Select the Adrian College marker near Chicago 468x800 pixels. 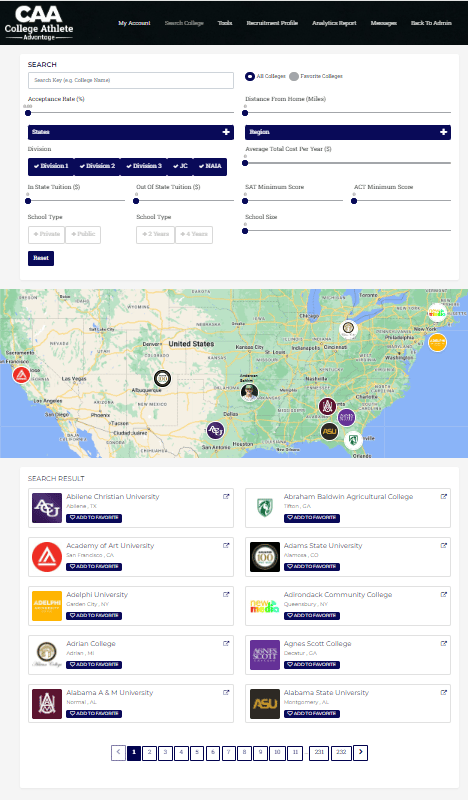tap(348, 328)
